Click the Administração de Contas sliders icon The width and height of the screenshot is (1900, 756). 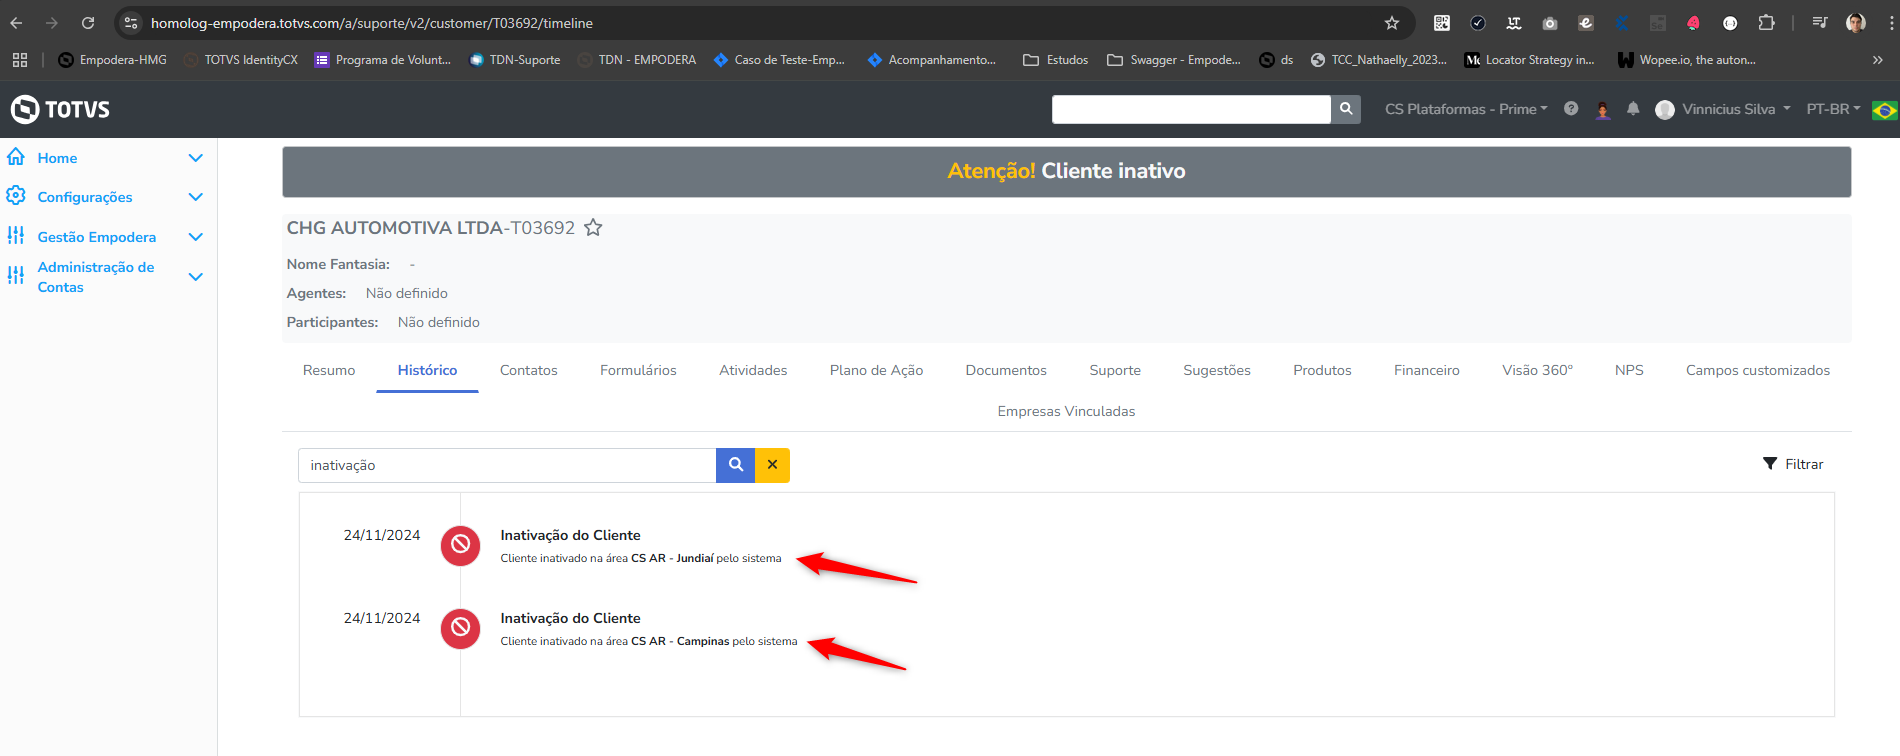[x=16, y=275]
